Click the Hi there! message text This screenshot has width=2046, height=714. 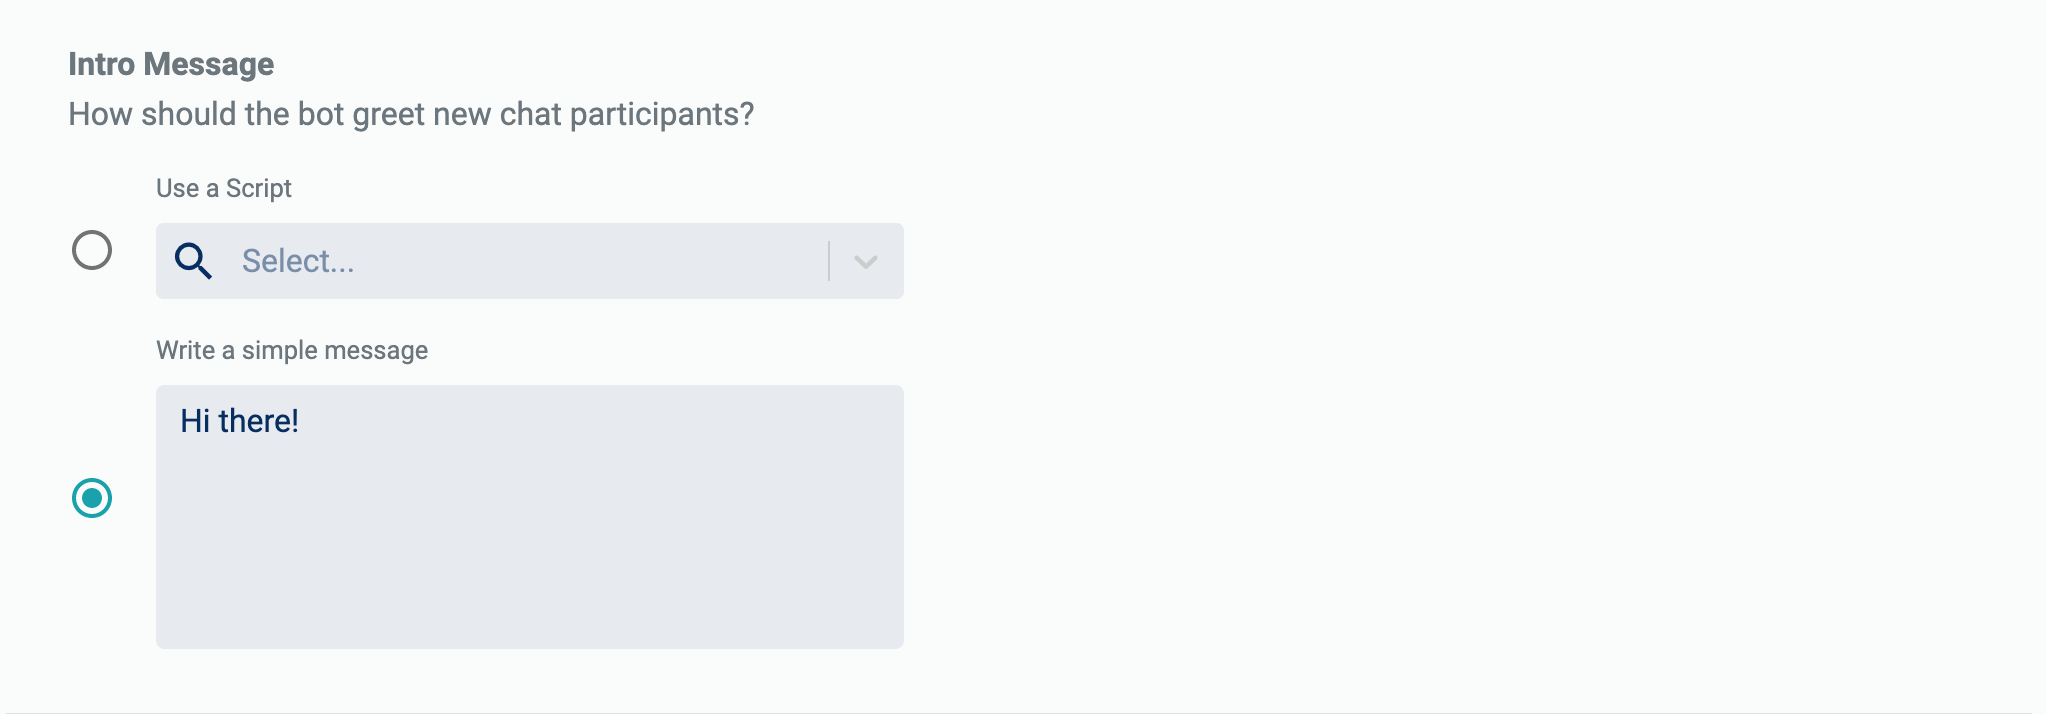click(239, 421)
